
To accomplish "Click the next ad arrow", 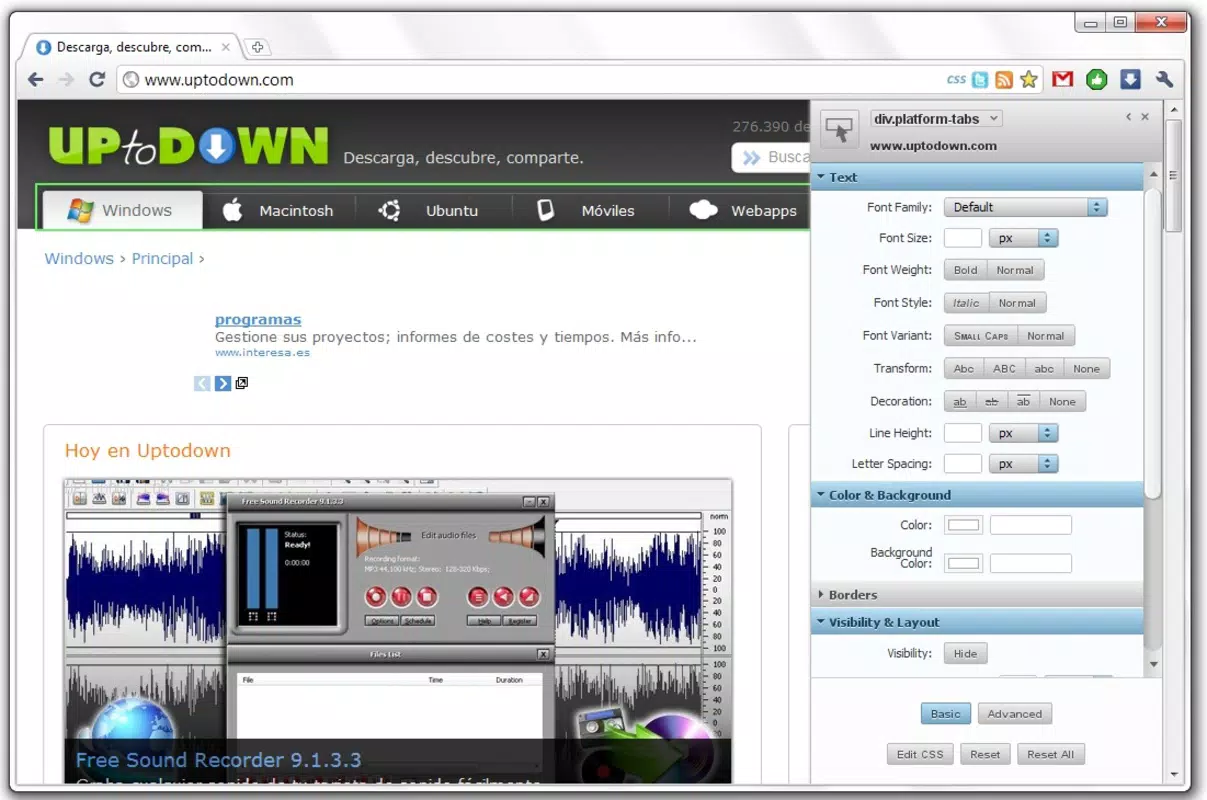I will pos(222,383).
